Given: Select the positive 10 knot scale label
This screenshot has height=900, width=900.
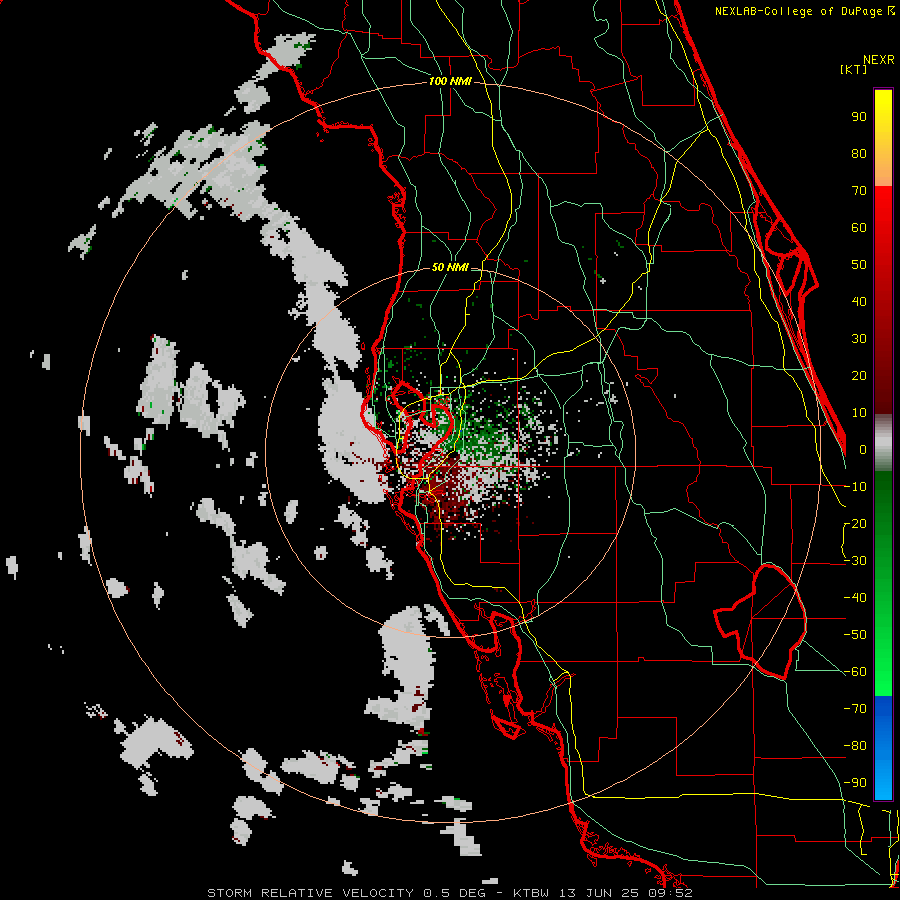Looking at the screenshot, I should (859, 413).
